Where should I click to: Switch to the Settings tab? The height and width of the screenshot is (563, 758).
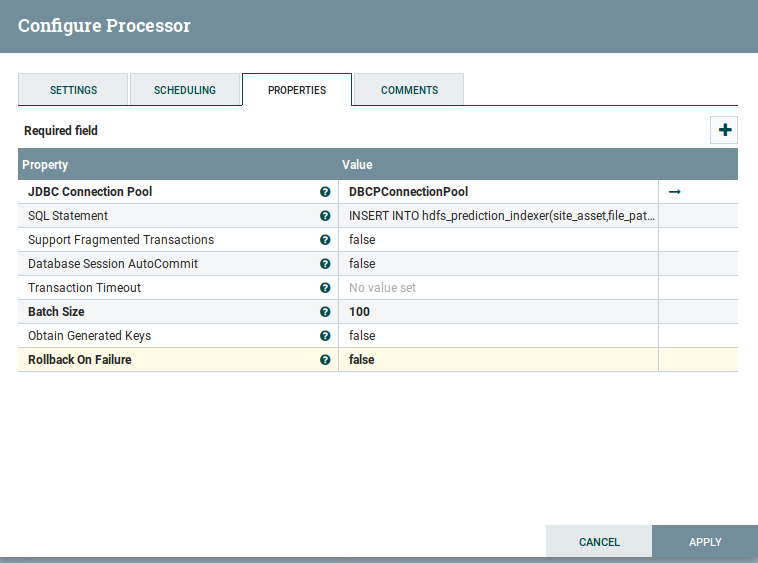tap(73, 90)
